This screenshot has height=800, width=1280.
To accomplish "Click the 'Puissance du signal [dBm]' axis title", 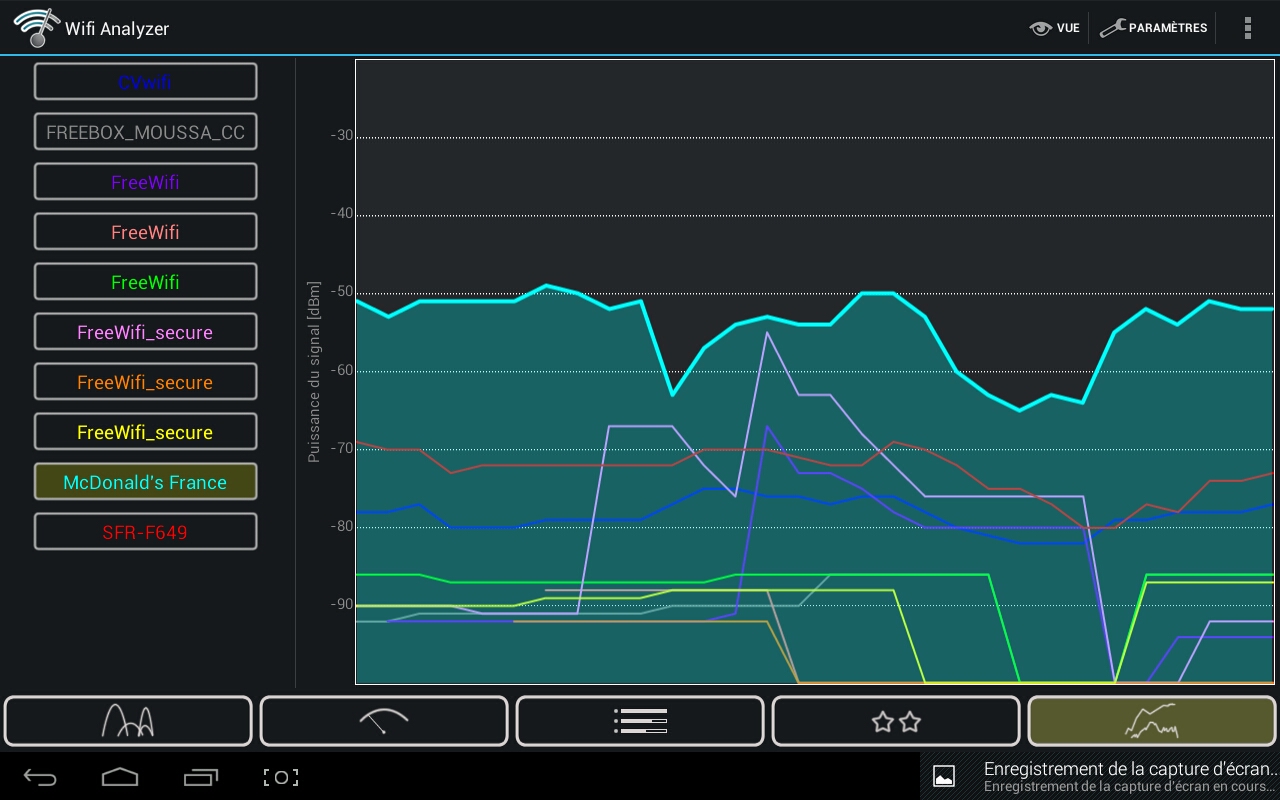I will pos(314,372).
